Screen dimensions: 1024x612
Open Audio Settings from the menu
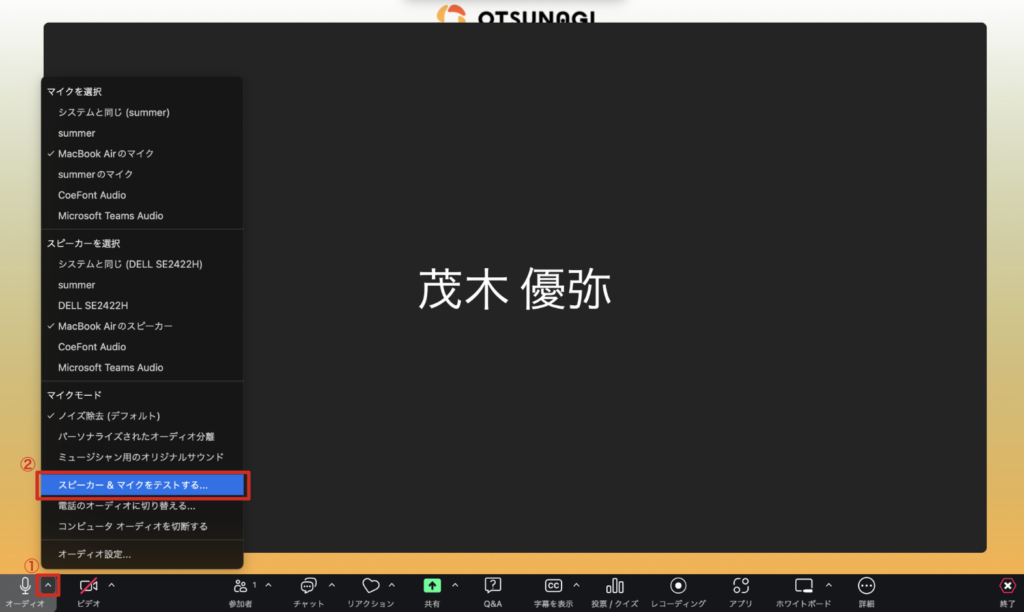94,554
